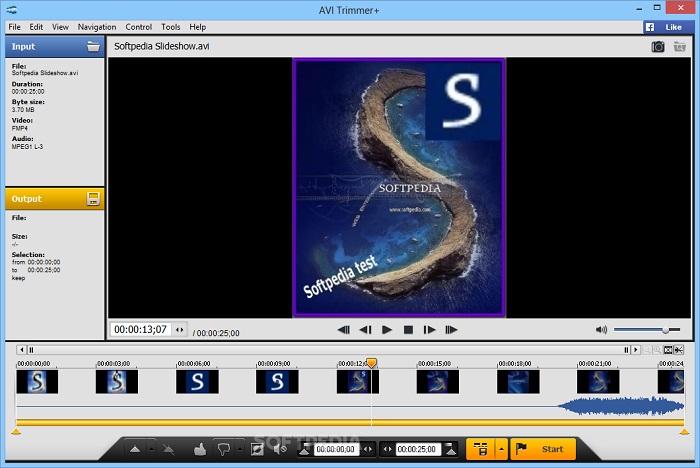700x468 pixels.
Task: Click the timeline zoom-out magnifier
Action: pos(646,350)
